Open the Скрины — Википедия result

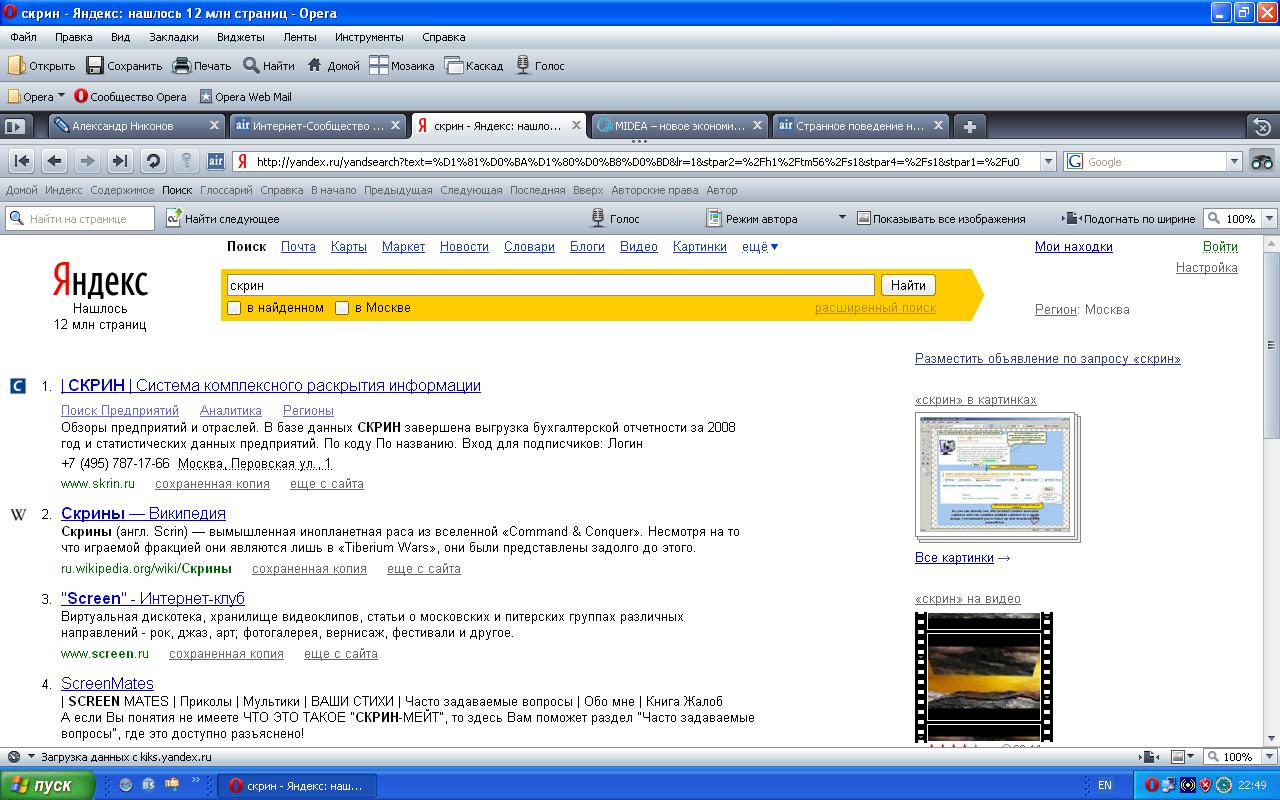(x=143, y=514)
